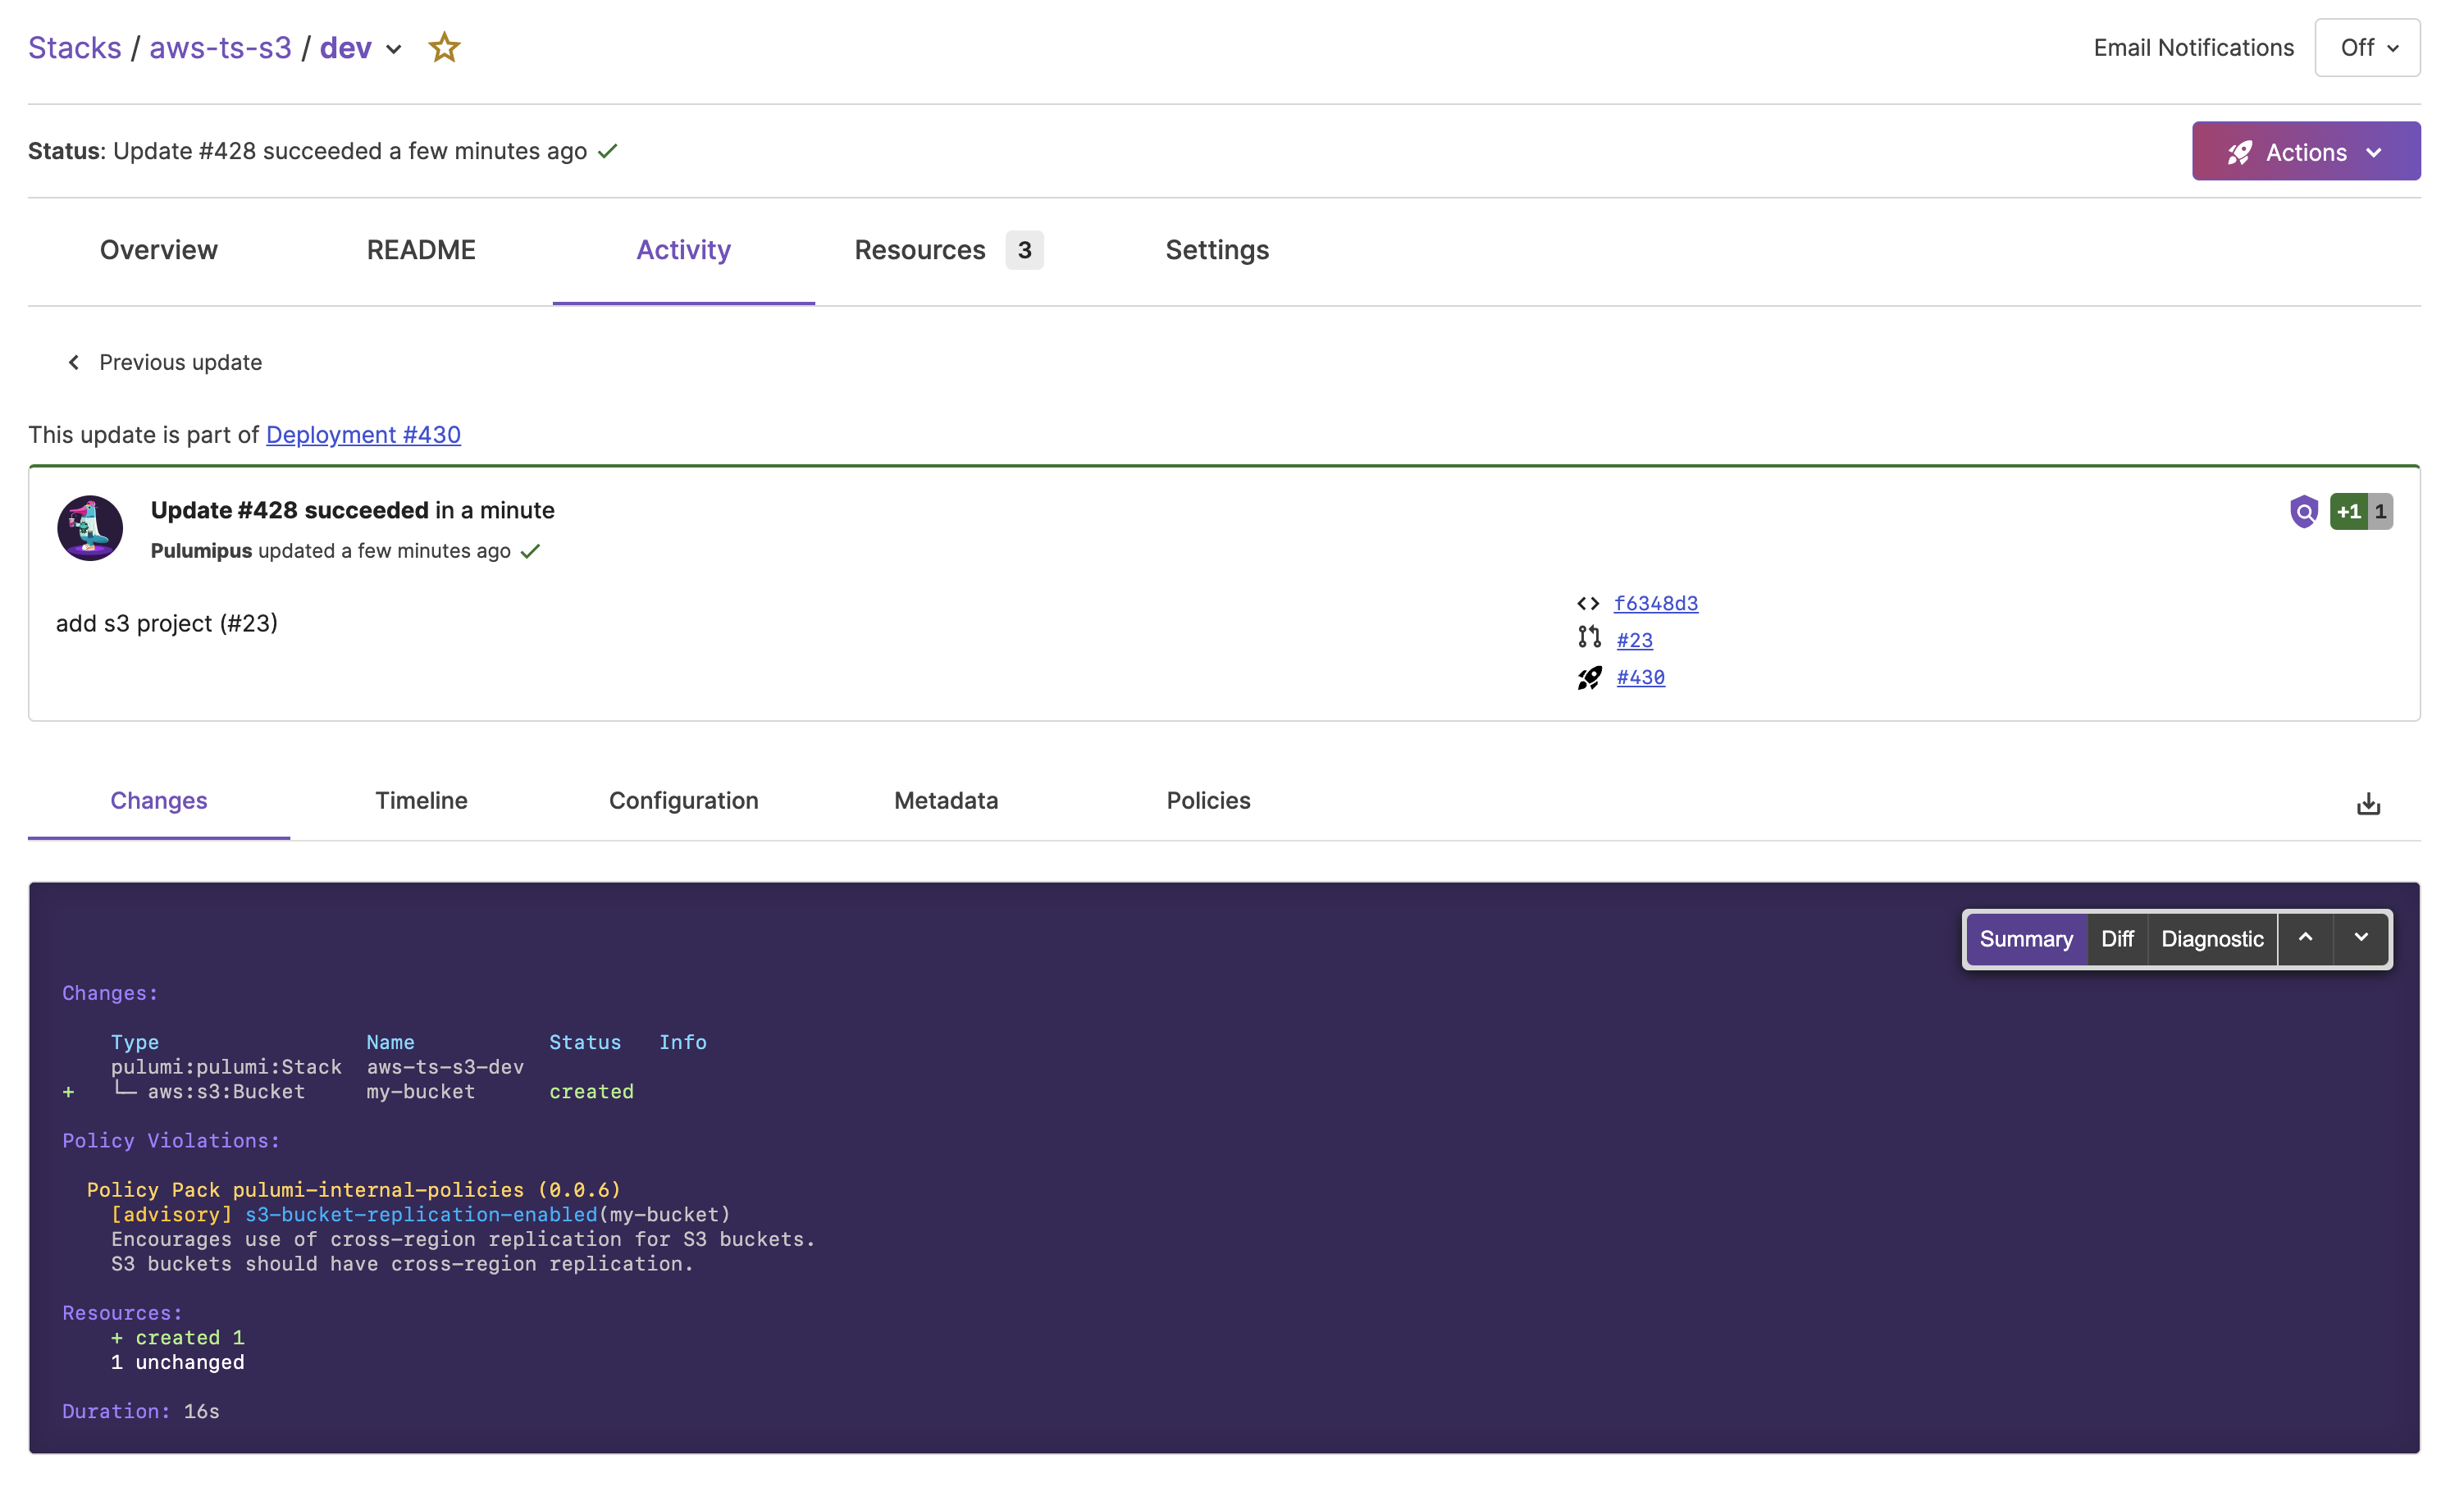Click 'Update #428 succeeded' heading
Viewport: 2464px width, 1501px height.
(x=290, y=510)
